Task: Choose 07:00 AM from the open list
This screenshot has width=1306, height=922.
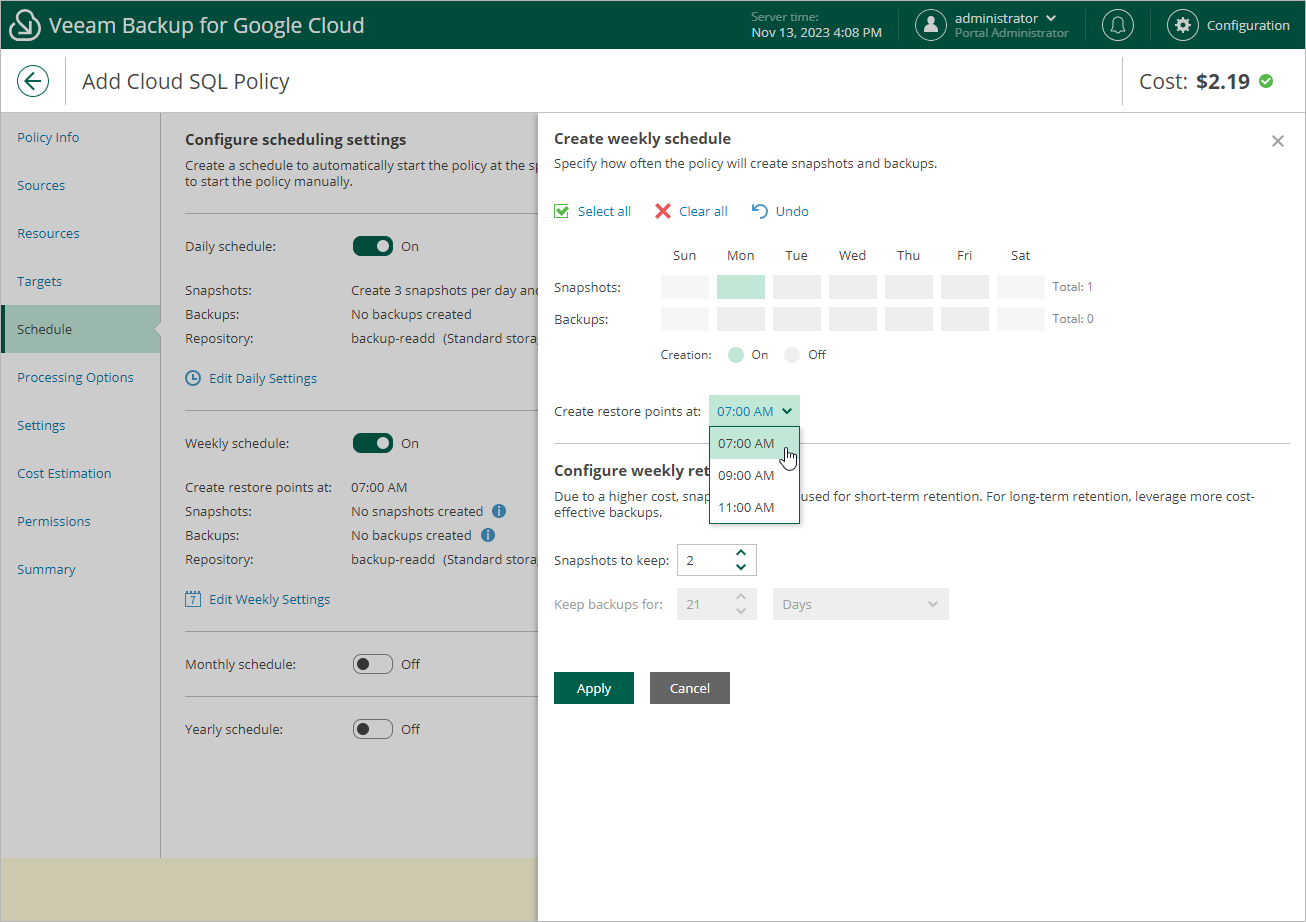Action: tap(755, 443)
